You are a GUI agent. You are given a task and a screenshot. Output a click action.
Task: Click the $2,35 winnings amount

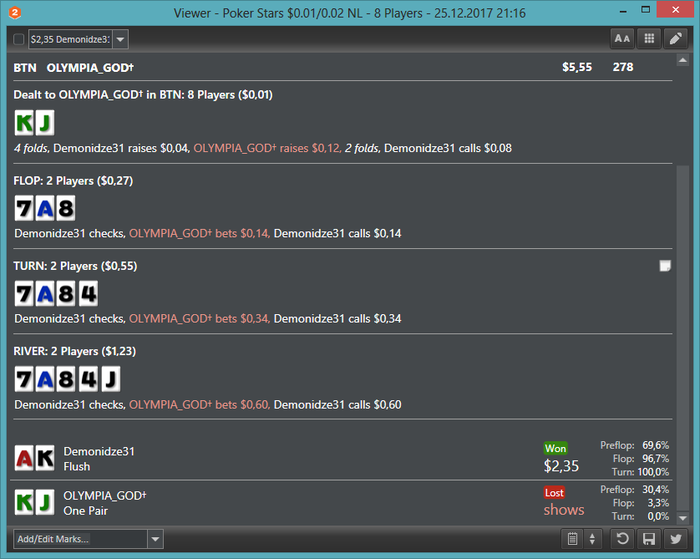pyautogui.click(x=561, y=466)
